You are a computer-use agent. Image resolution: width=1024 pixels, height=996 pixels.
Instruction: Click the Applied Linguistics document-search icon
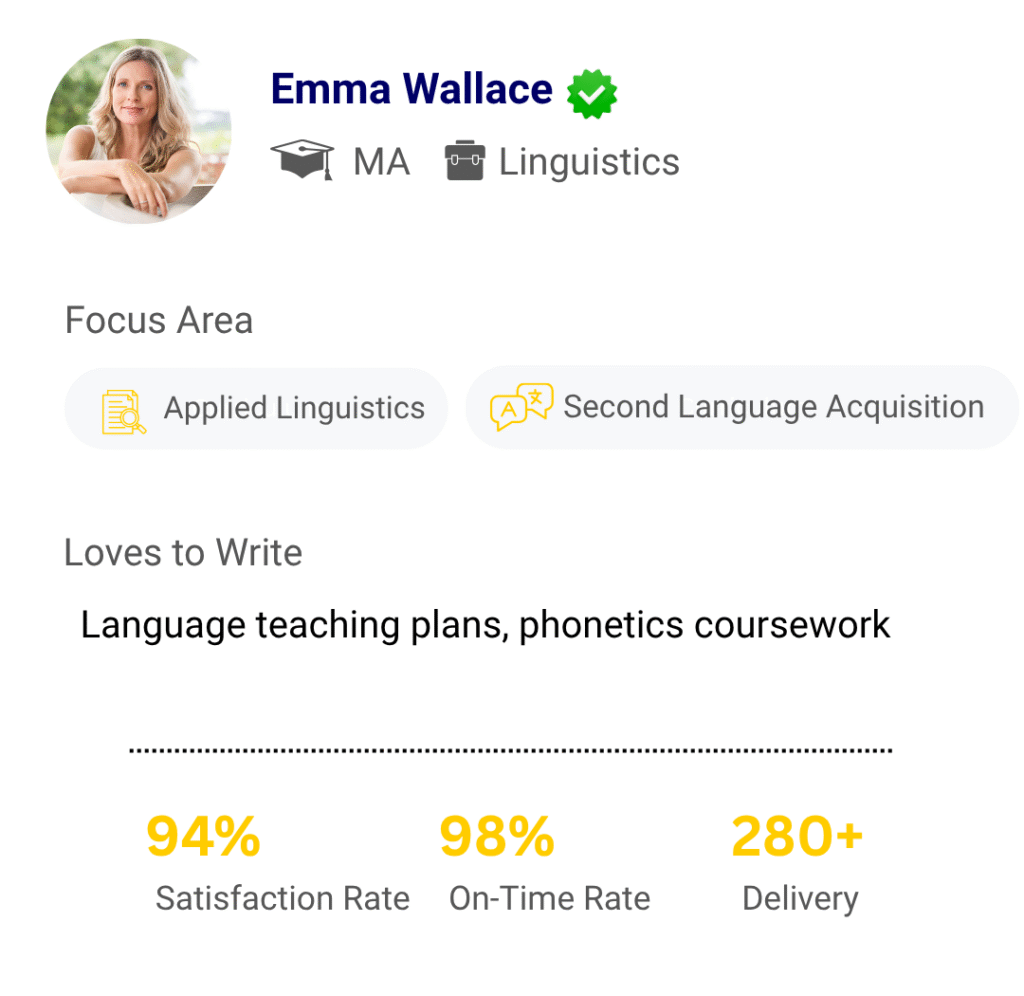(x=124, y=411)
